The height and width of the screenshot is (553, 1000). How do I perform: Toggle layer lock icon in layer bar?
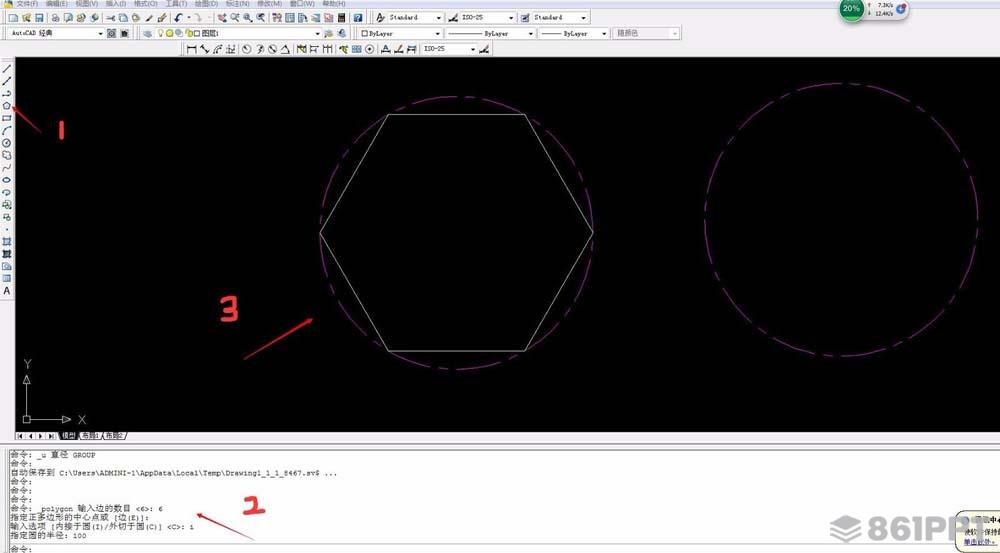coord(189,33)
